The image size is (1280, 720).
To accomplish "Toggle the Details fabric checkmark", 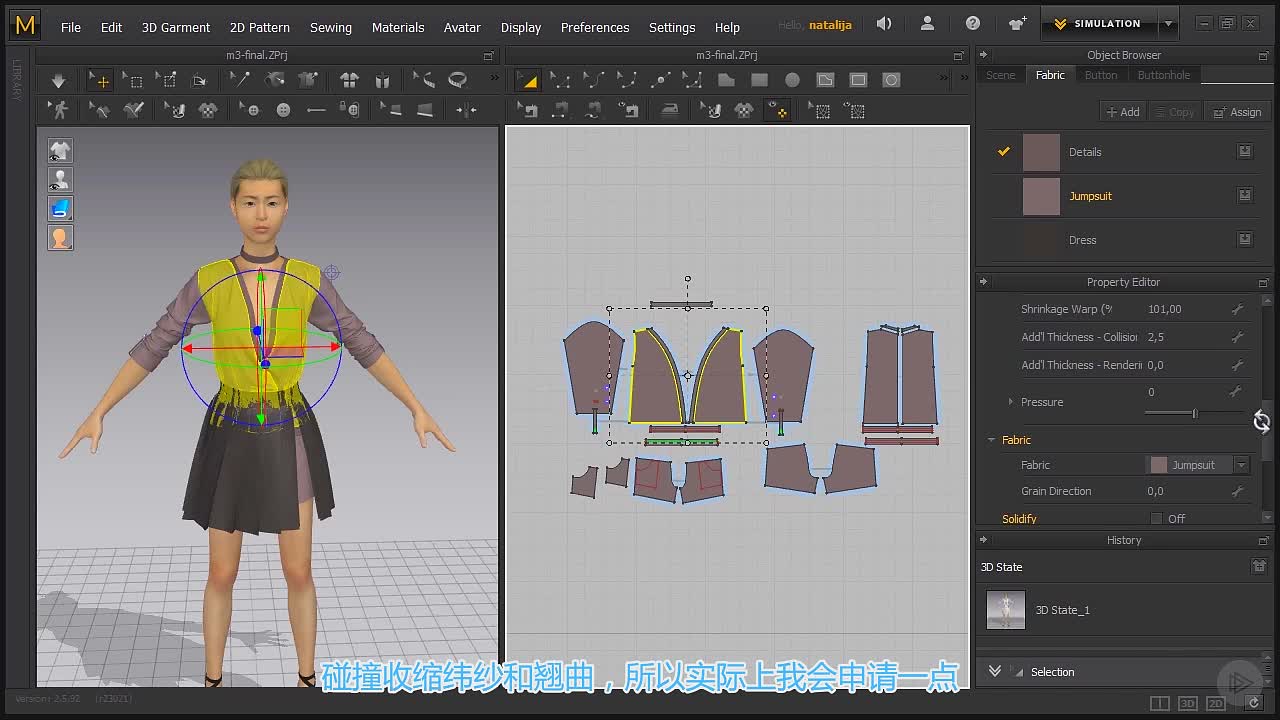I will coord(1004,152).
